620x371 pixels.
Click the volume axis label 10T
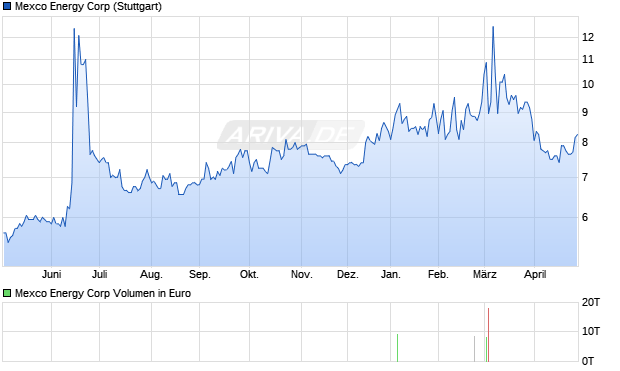[591, 331]
